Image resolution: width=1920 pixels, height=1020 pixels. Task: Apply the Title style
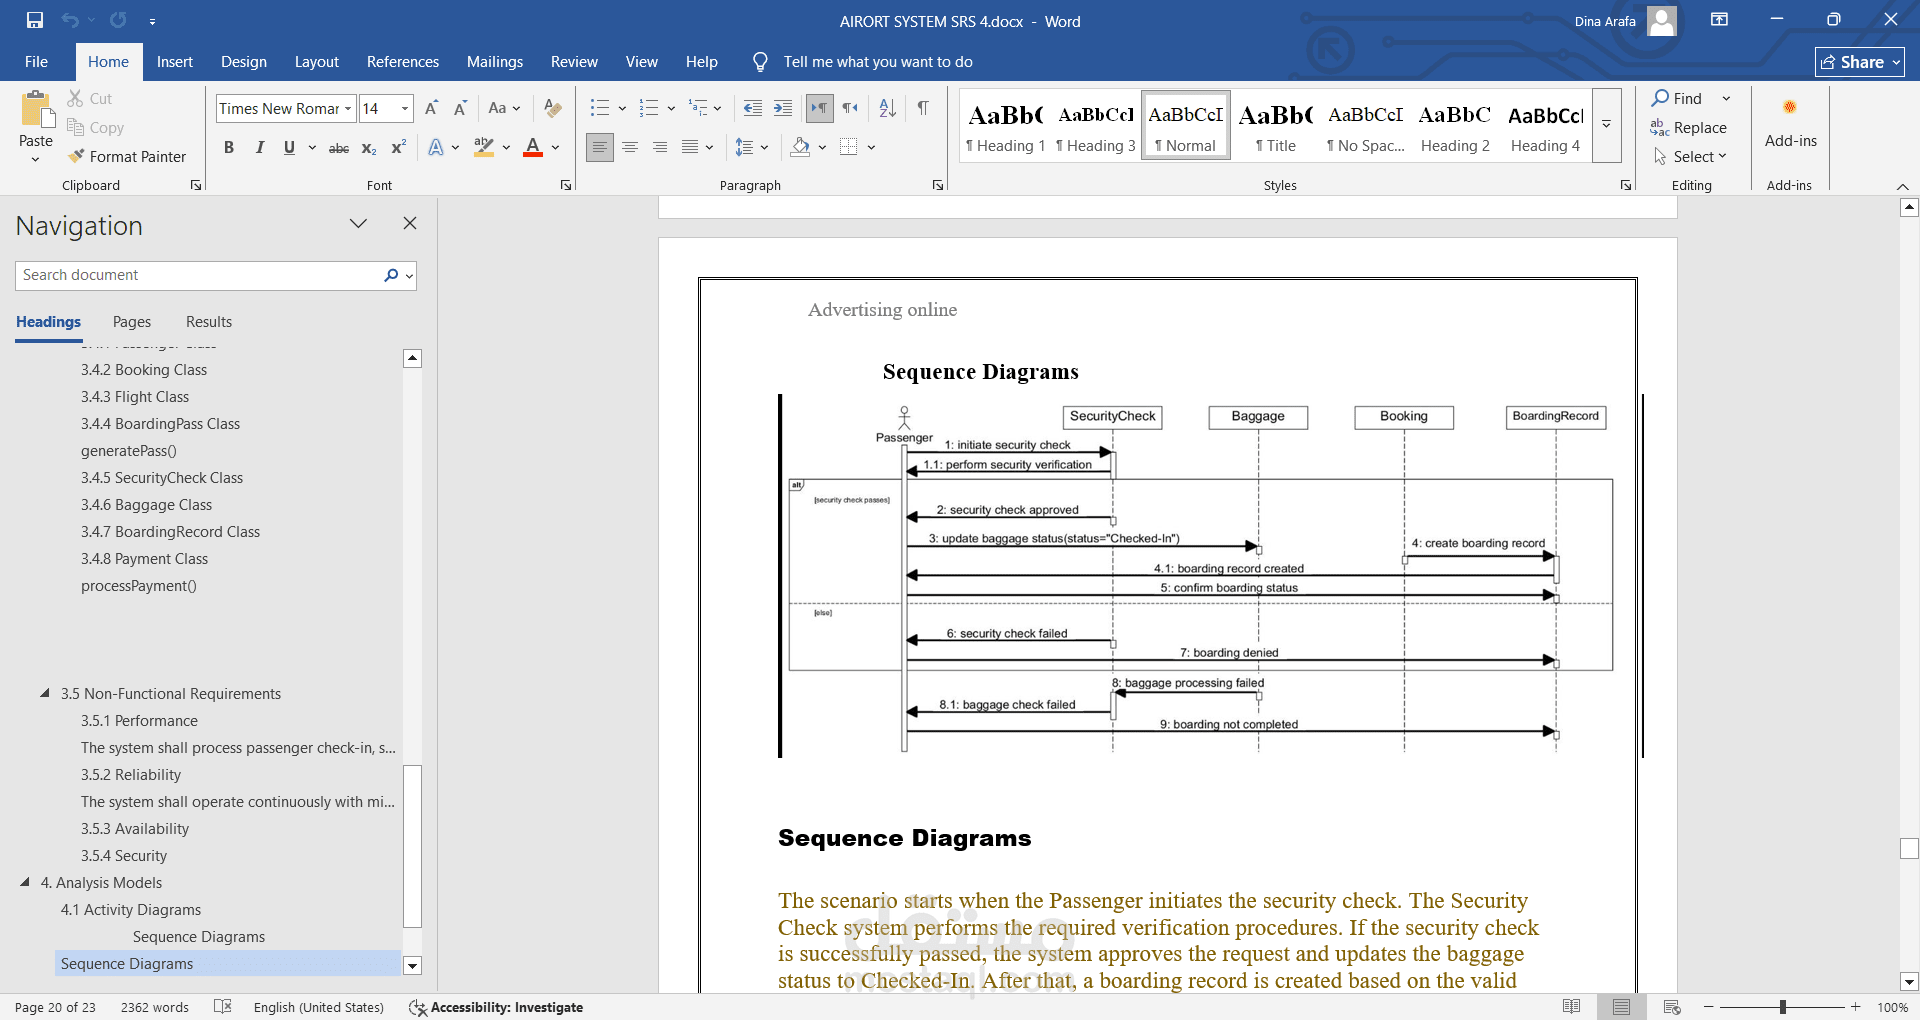(1276, 125)
